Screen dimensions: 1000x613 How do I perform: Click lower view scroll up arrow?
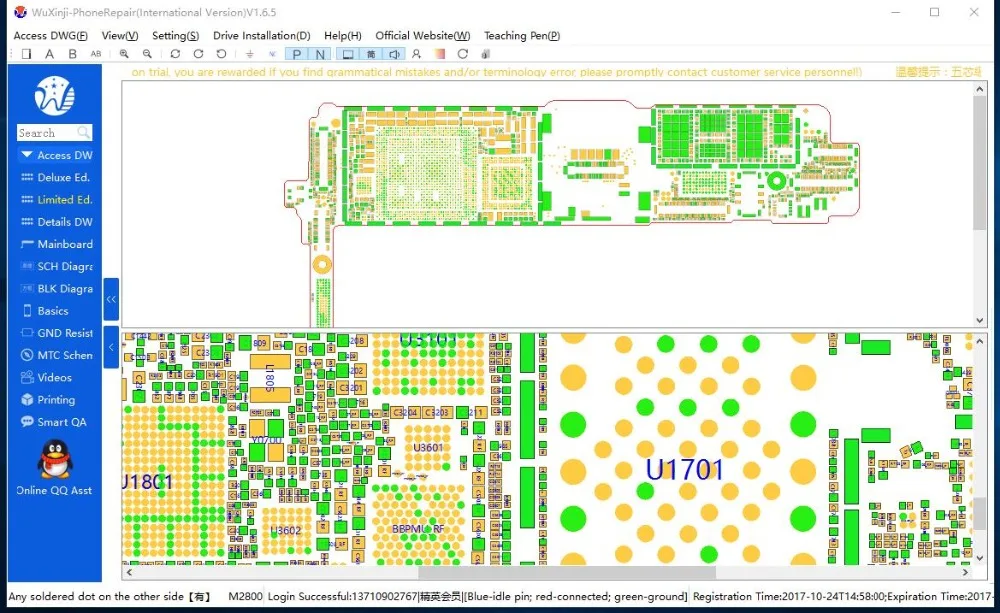pos(980,341)
